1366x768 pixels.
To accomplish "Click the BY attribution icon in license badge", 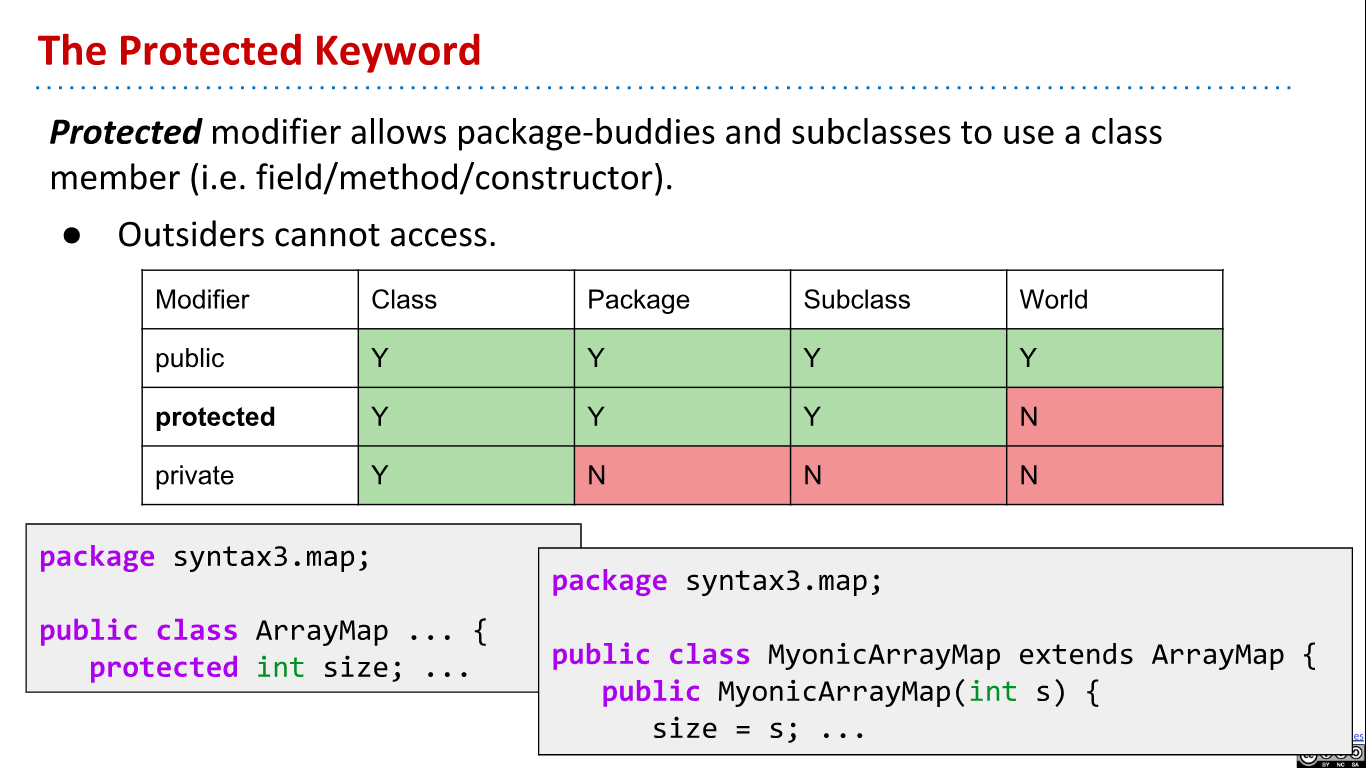I will [x=1325, y=763].
